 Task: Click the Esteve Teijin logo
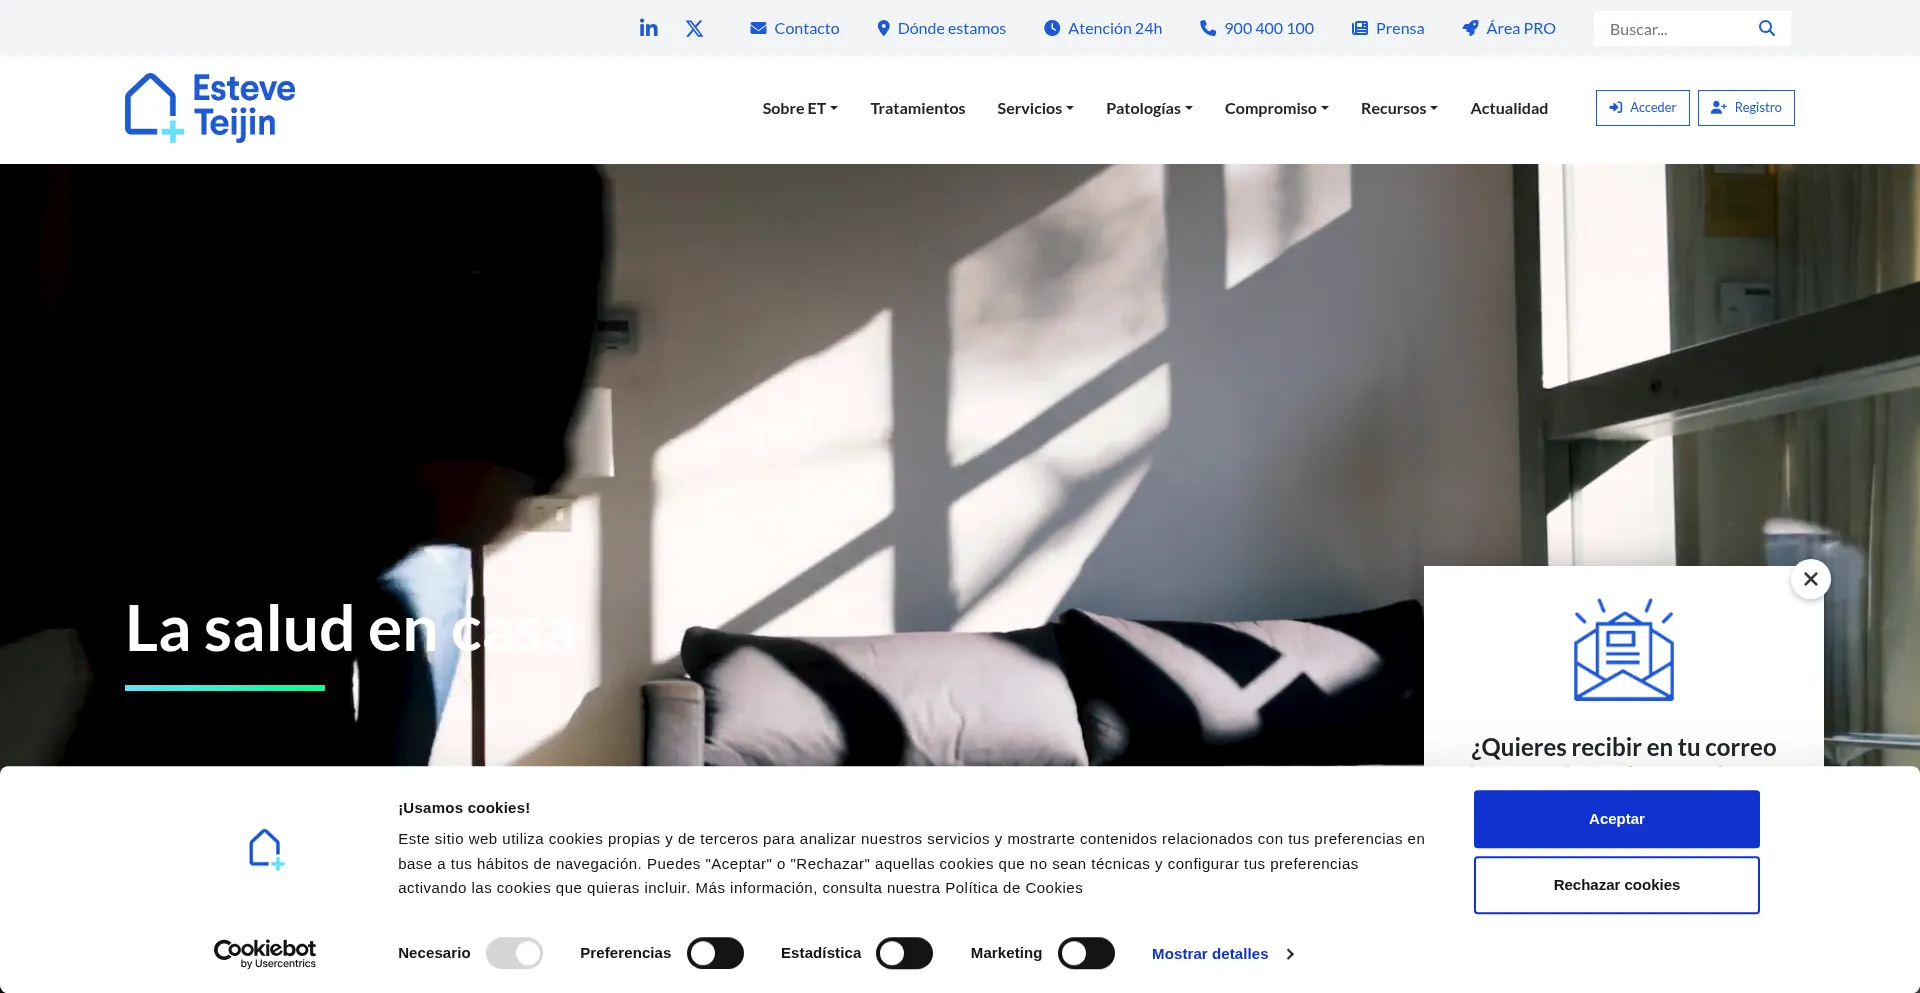click(210, 107)
